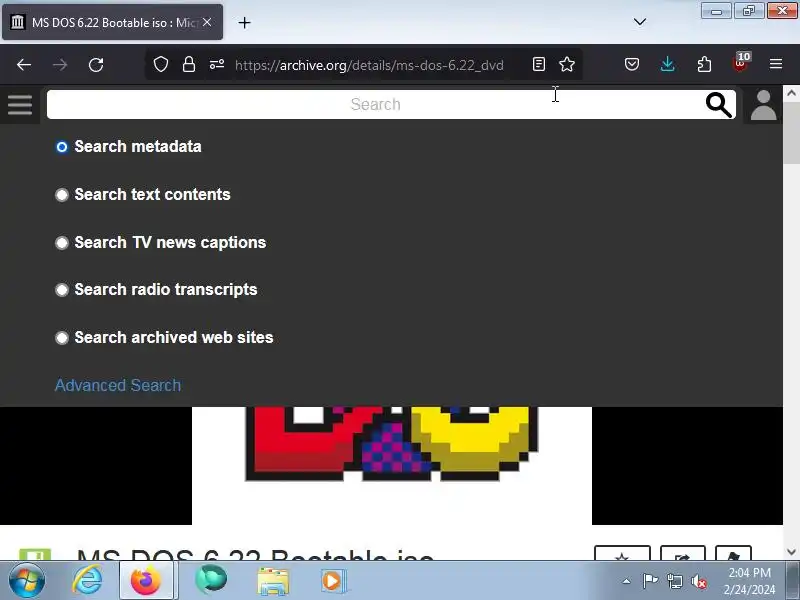The image size is (800, 600).
Task: Click the archive.org URL address bar
Action: click(x=369, y=65)
